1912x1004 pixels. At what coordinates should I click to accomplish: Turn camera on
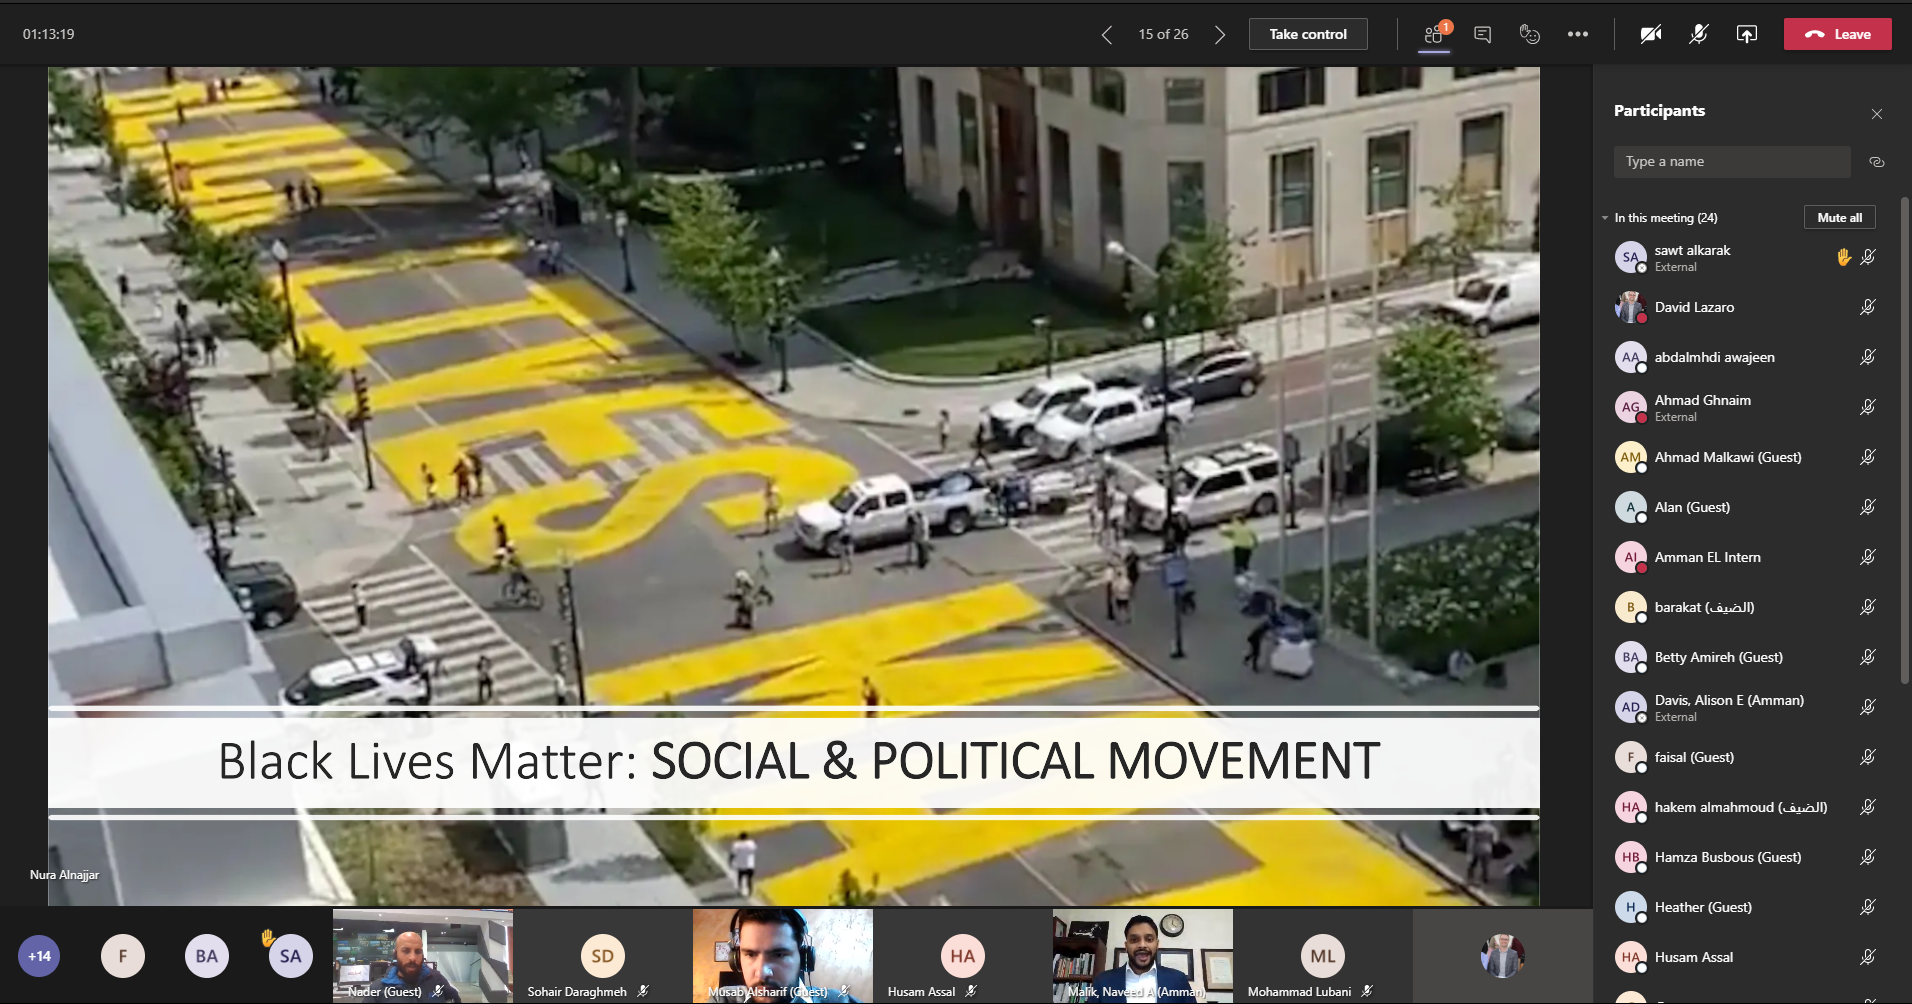click(1651, 34)
